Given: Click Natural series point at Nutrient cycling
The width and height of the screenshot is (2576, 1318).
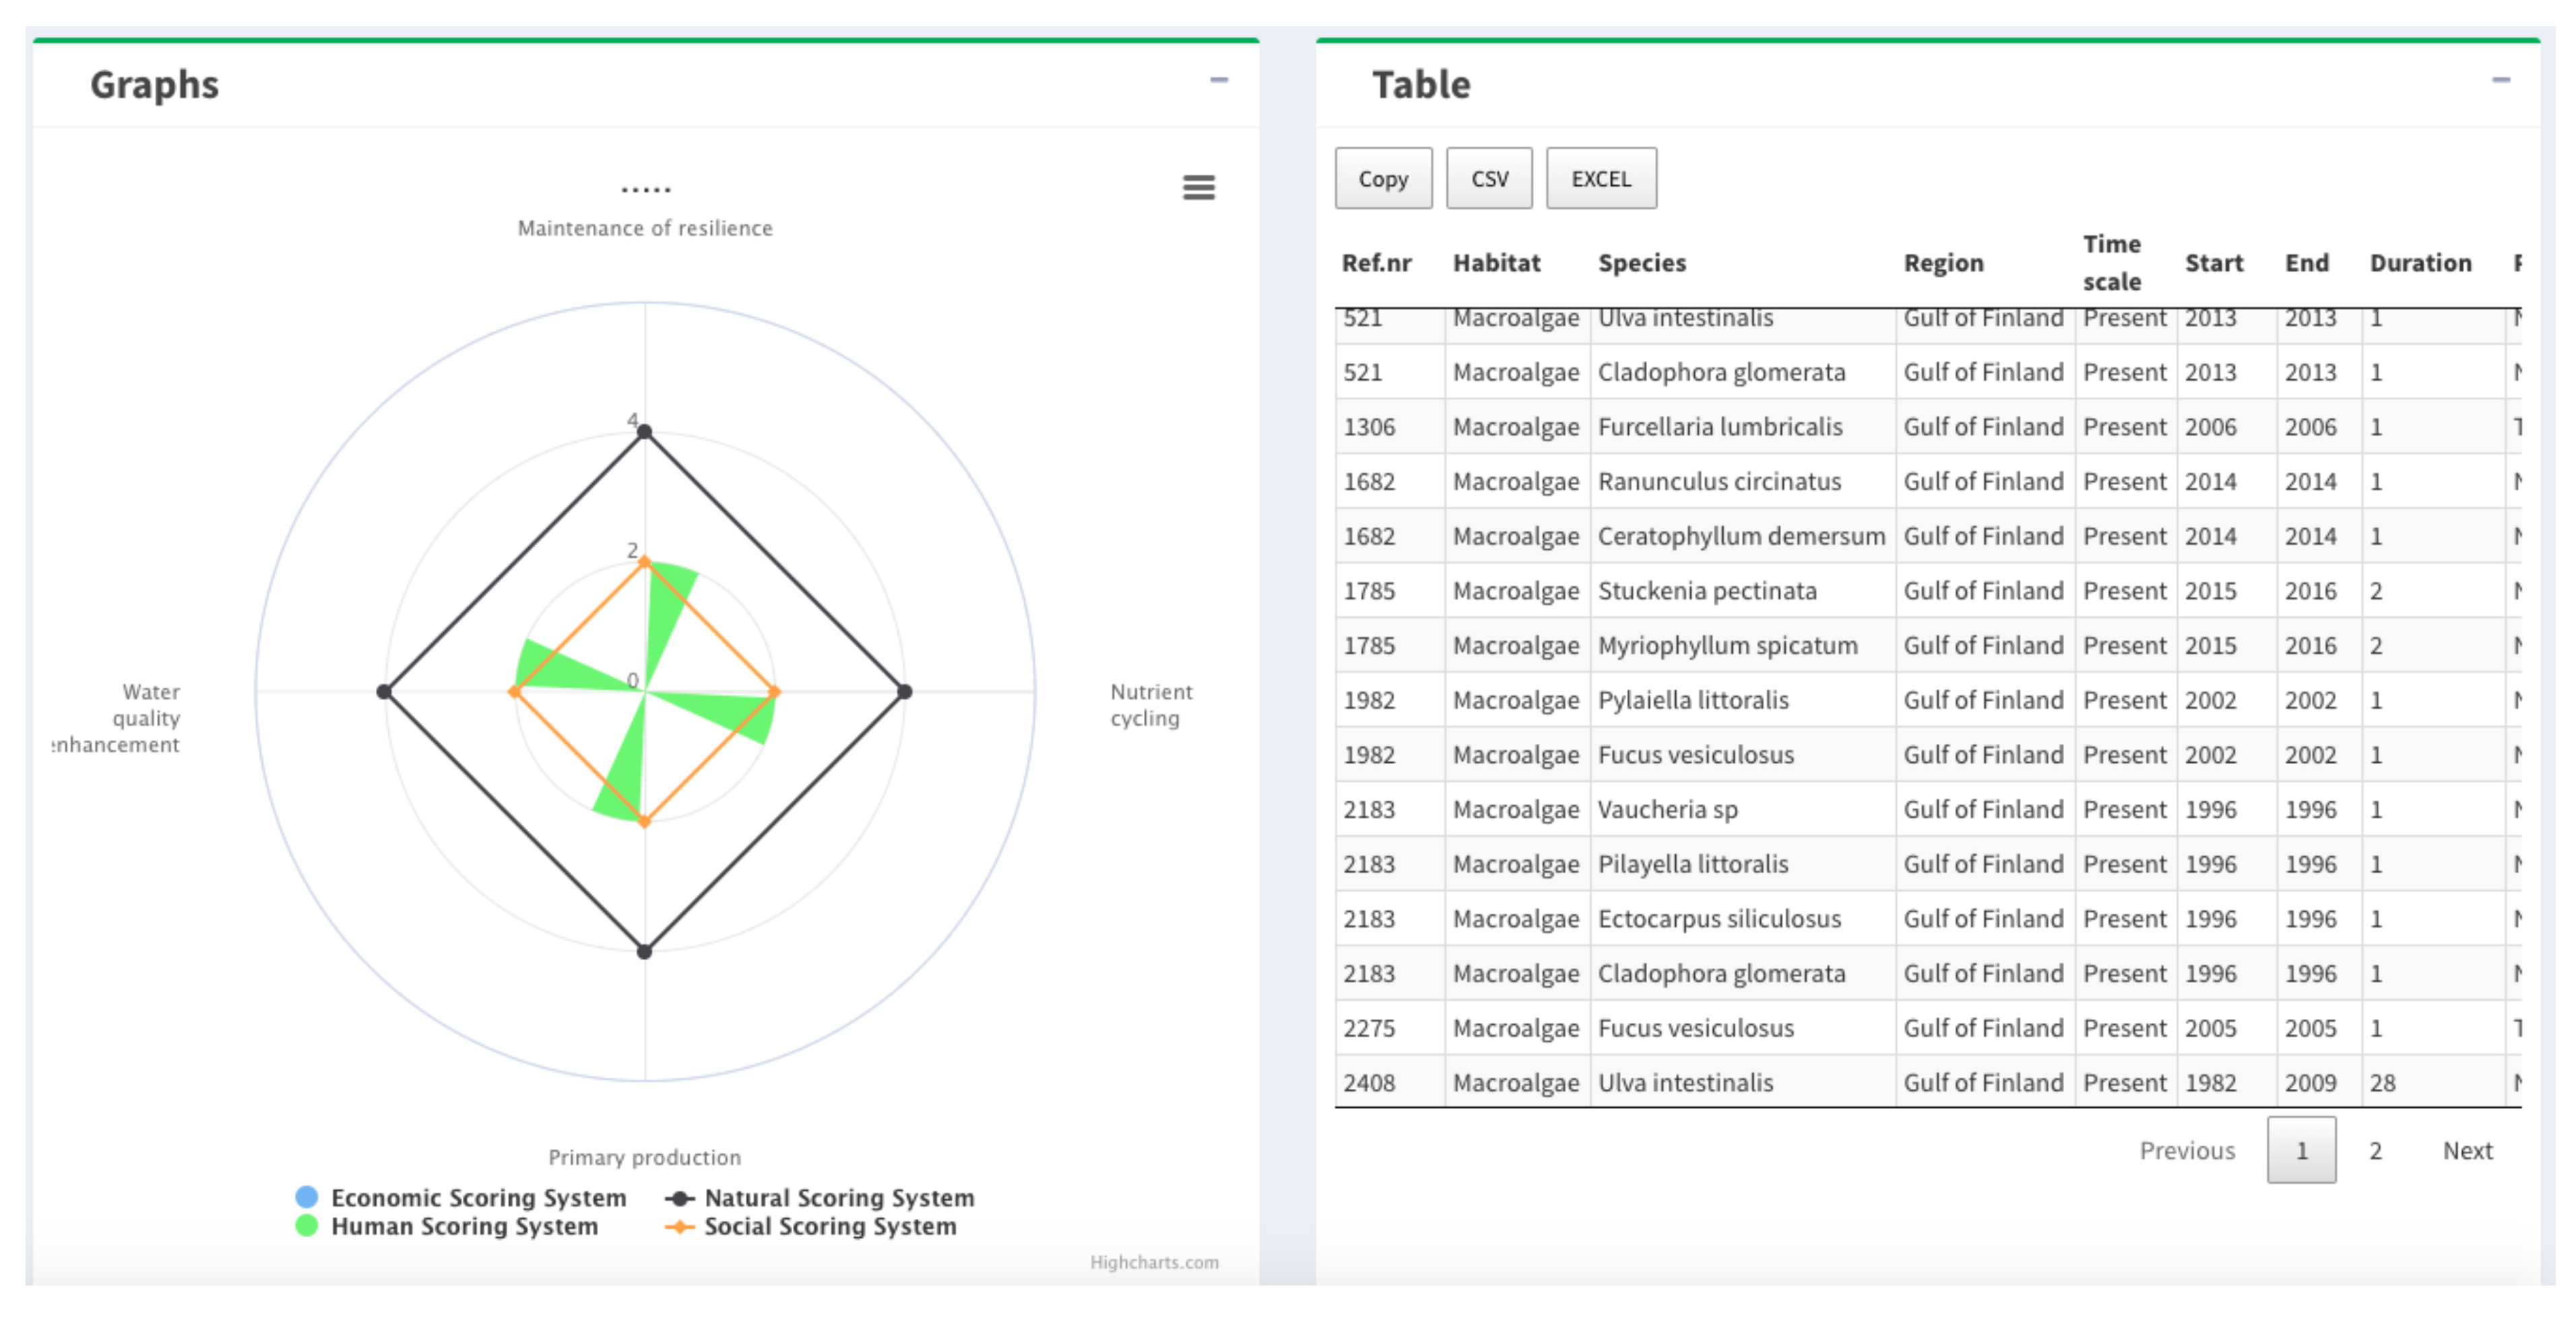Looking at the screenshot, I should 904,691.
